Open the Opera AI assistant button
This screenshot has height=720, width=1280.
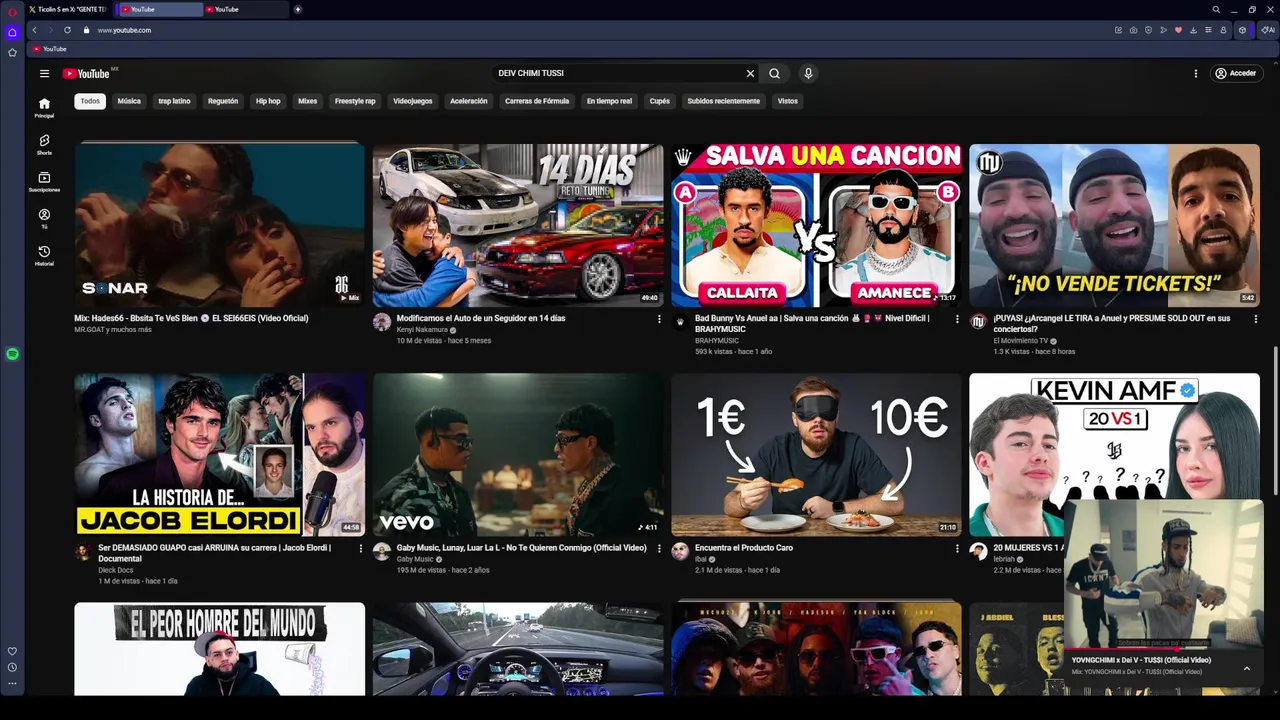click(x=1267, y=30)
